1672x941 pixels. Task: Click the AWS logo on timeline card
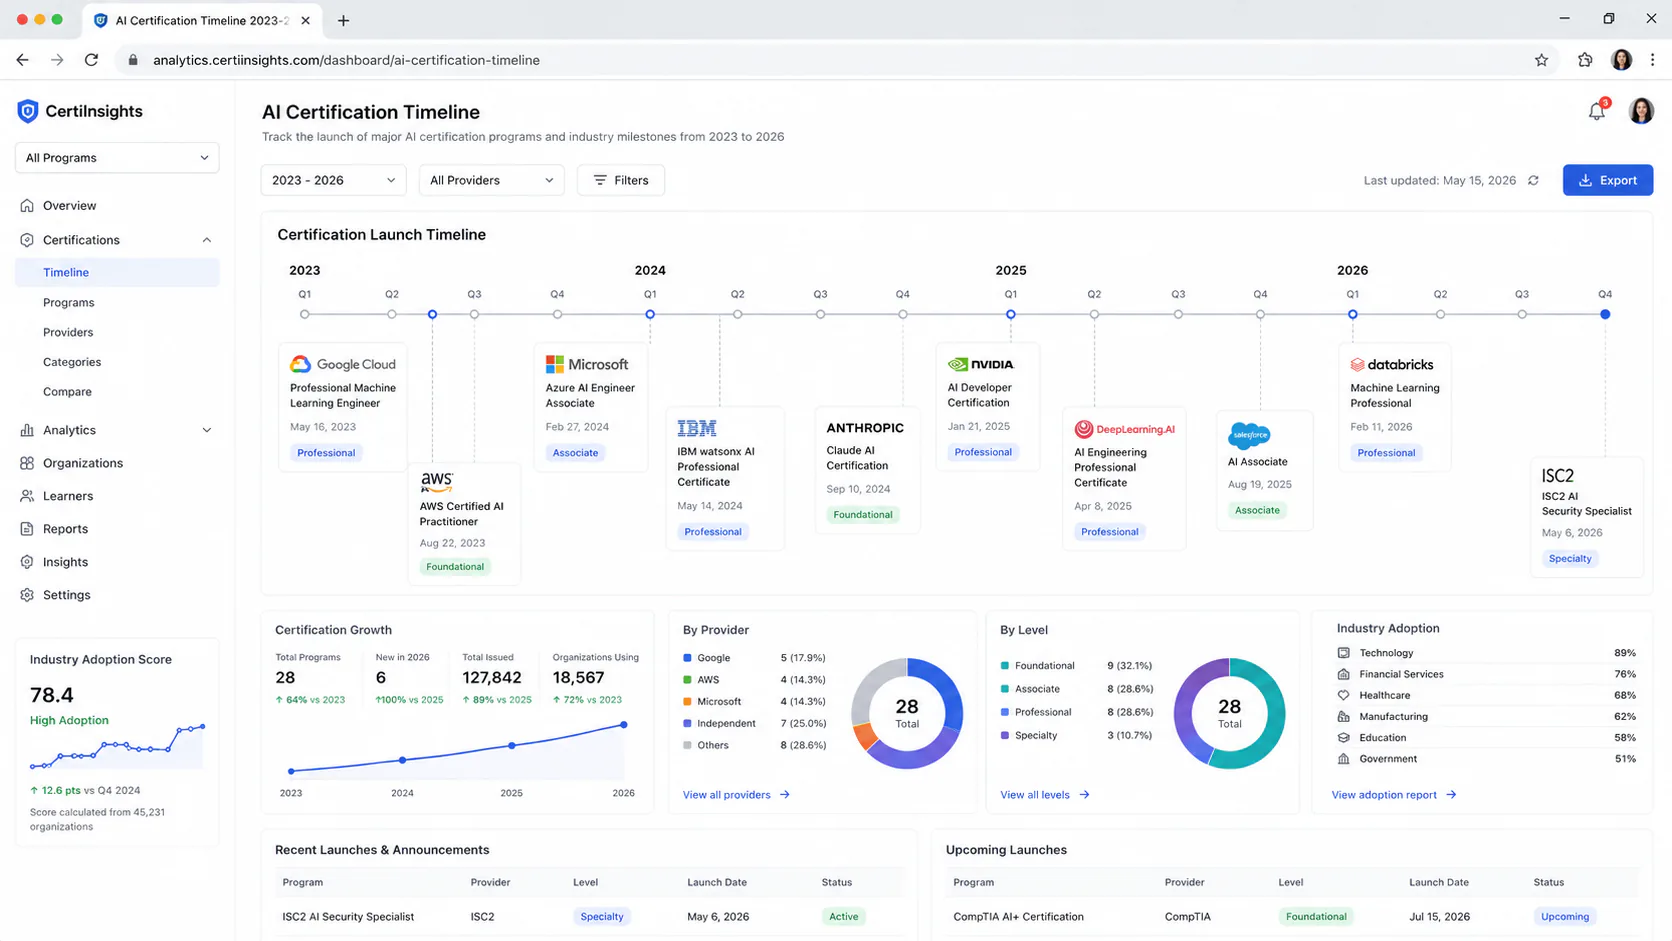pyautogui.click(x=437, y=482)
